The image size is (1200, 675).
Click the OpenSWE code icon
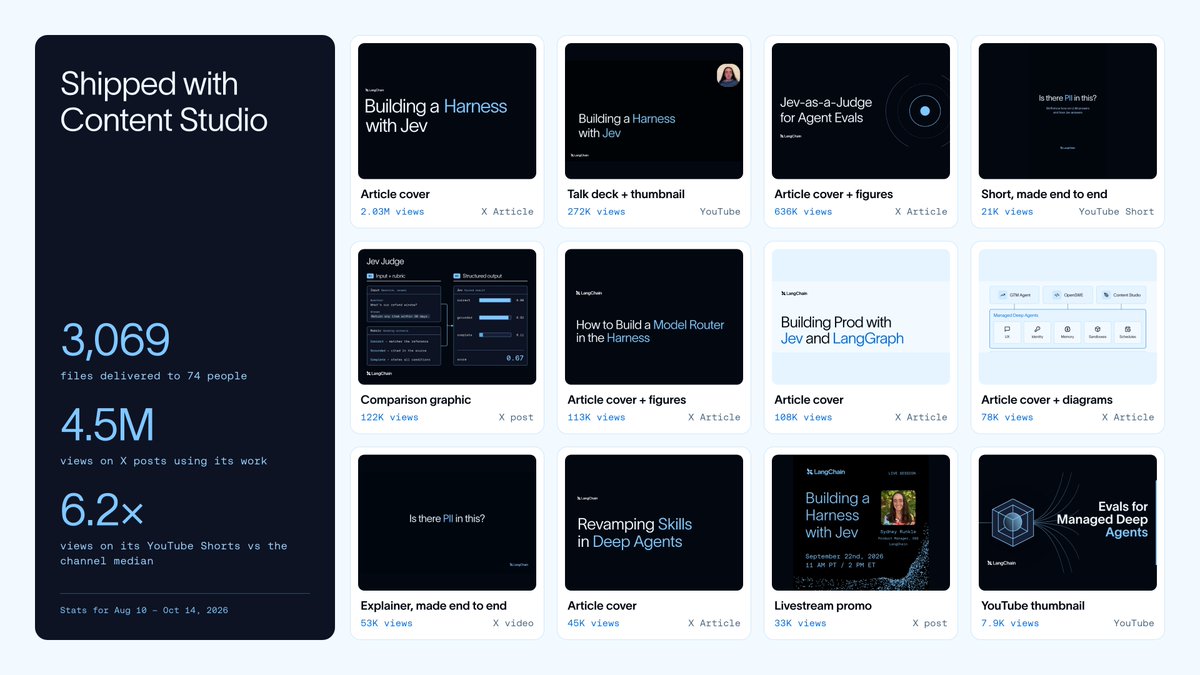click(1056, 295)
